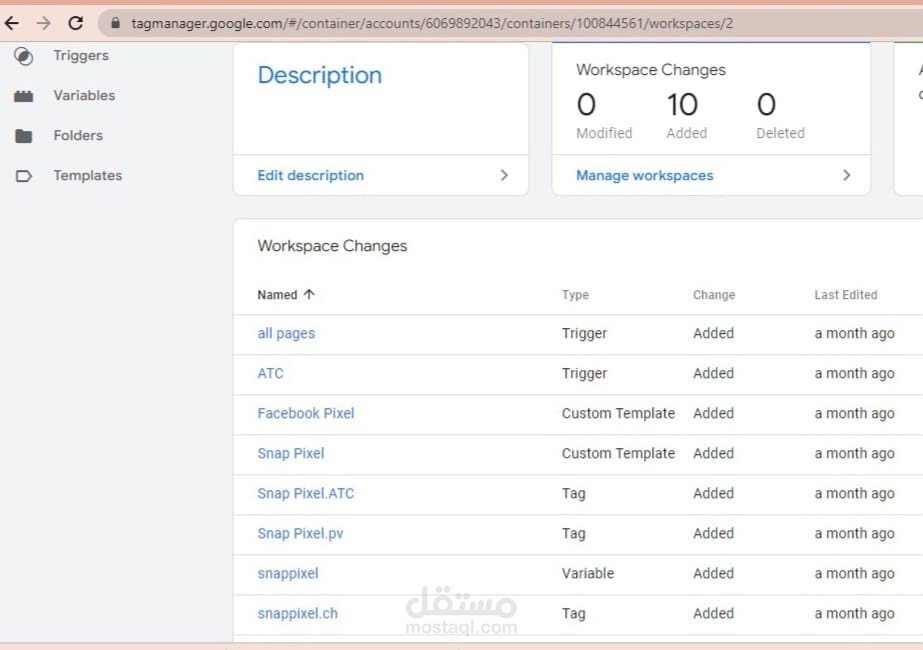Click Variable type in snappixel row

(587, 573)
